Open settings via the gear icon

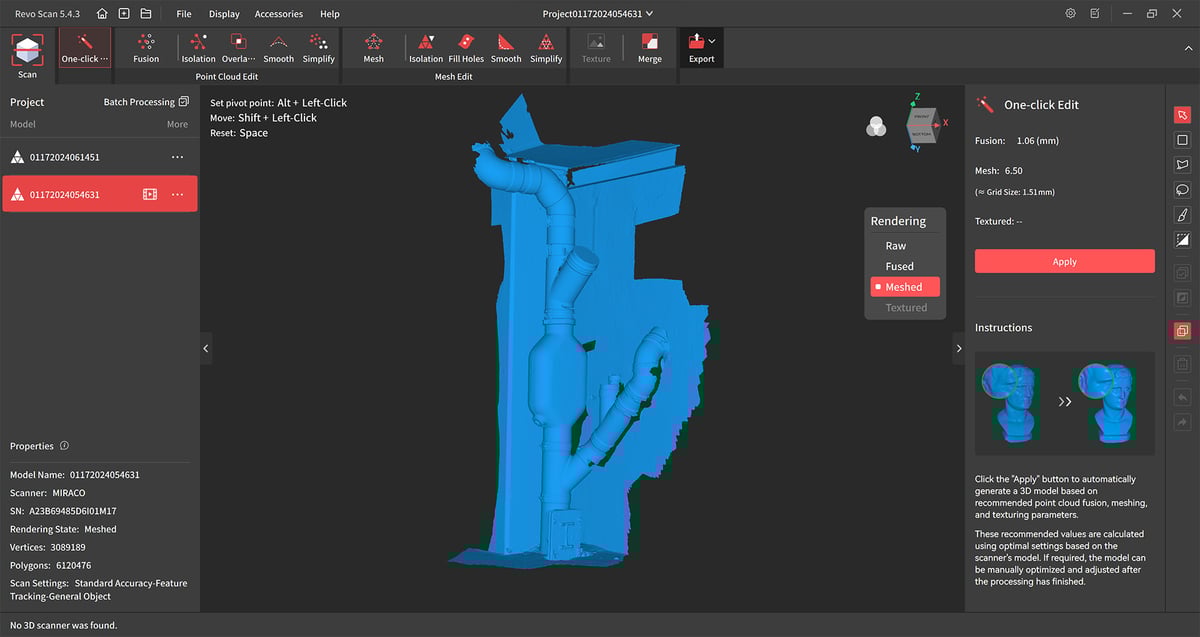pos(1071,14)
